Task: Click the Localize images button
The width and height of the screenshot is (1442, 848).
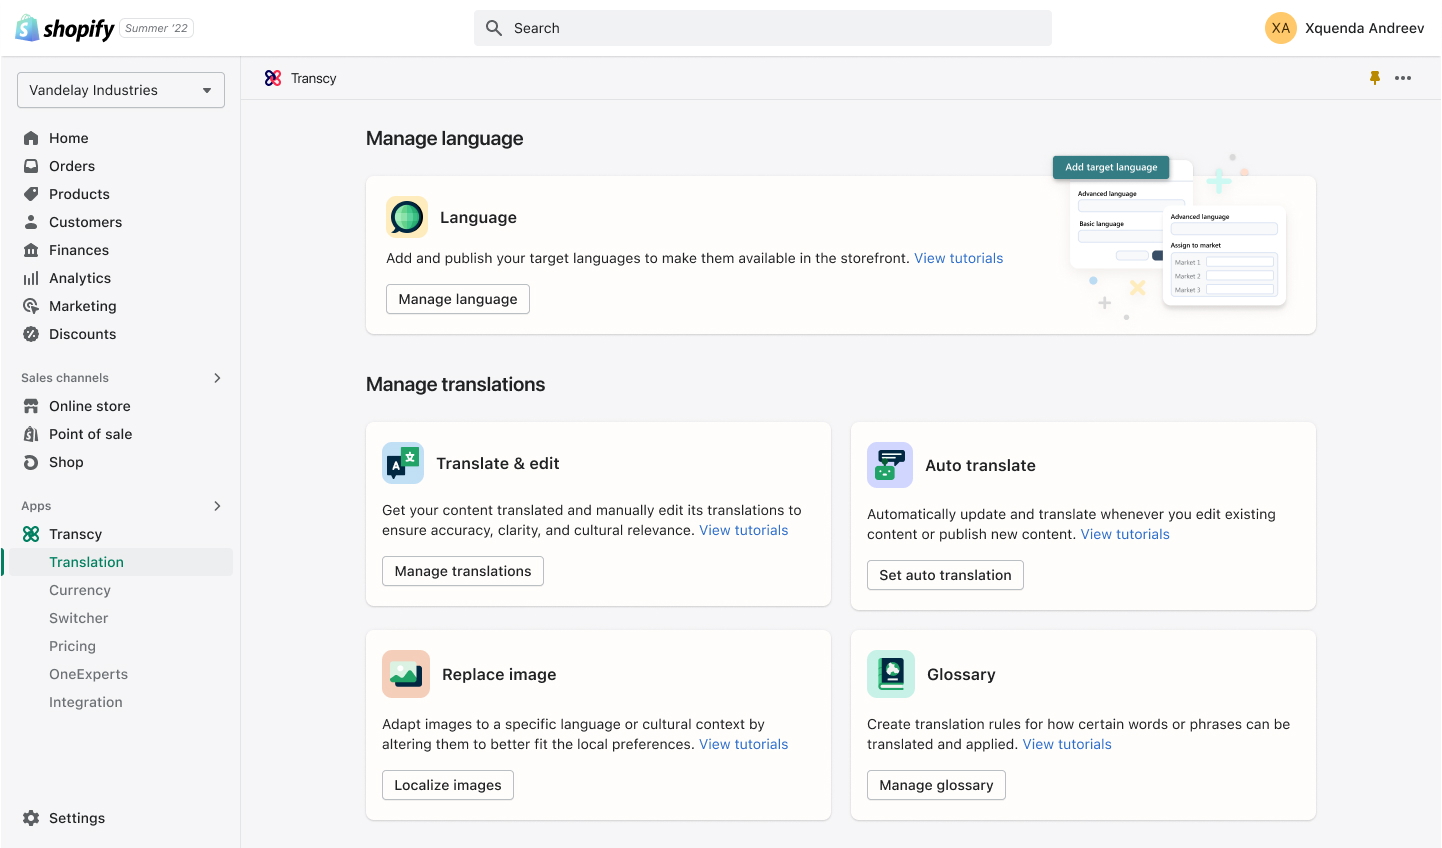Action: pyautogui.click(x=448, y=785)
